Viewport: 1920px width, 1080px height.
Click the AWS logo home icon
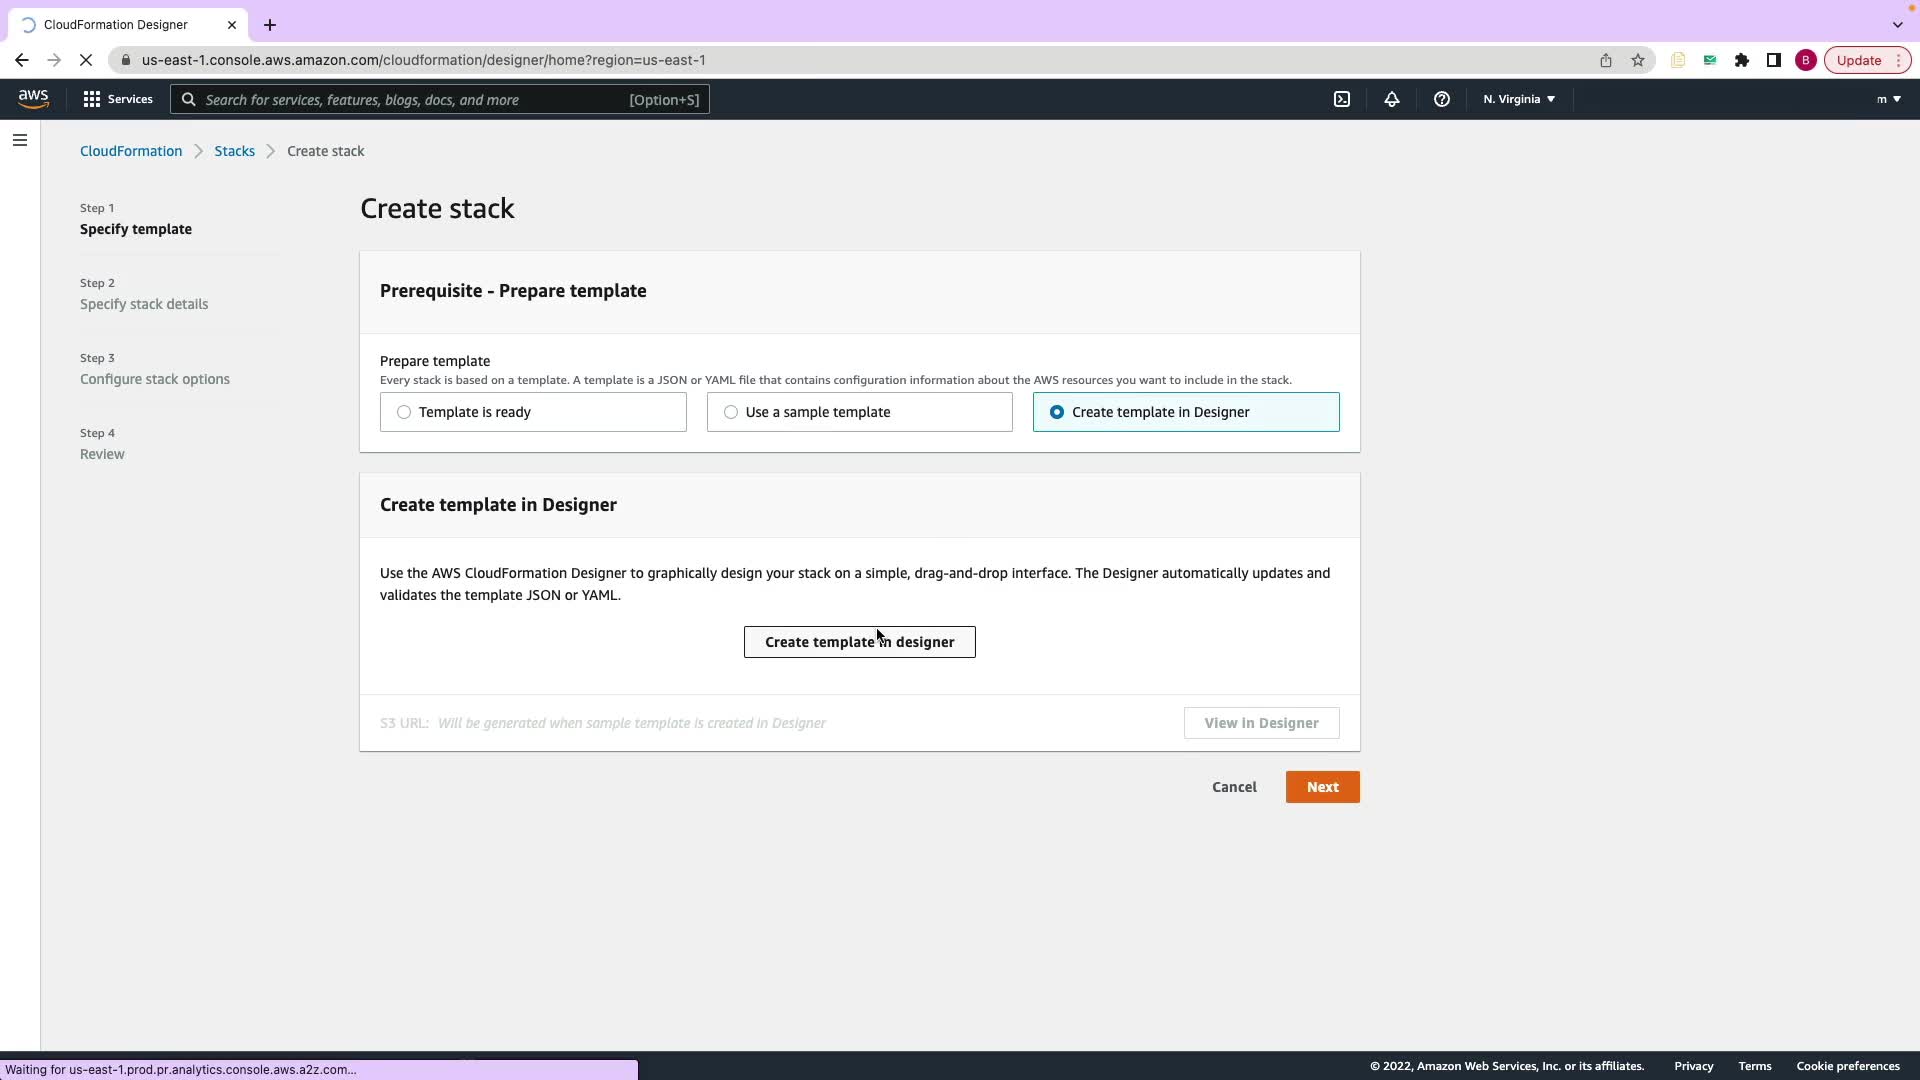[x=33, y=98]
